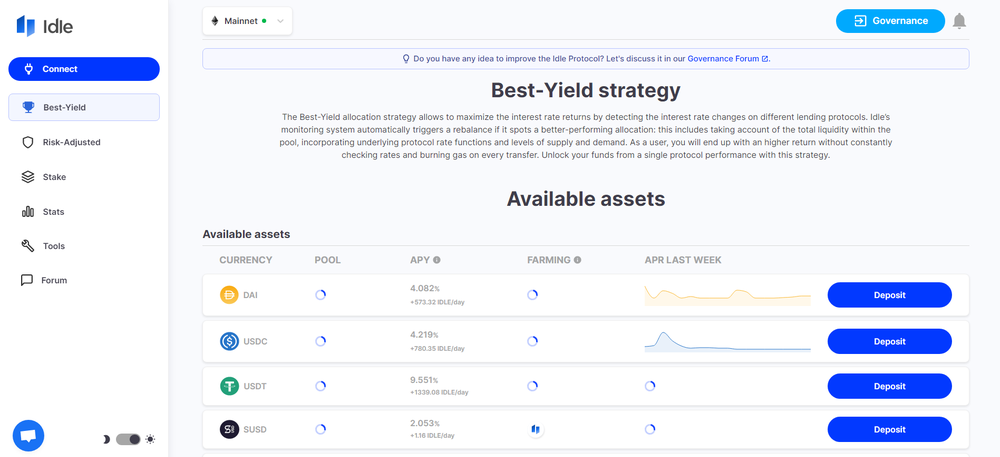Click the CURRENCY column header
1000x457 pixels.
tap(246, 260)
